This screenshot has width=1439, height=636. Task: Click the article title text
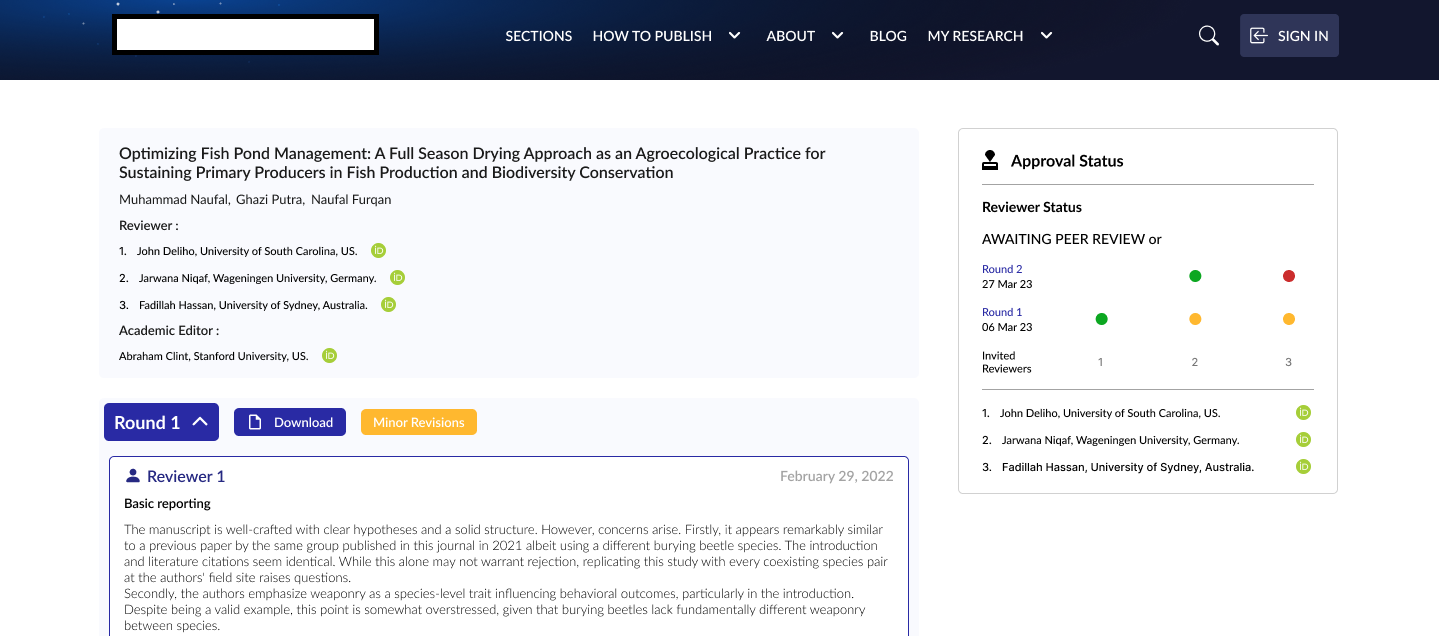click(x=472, y=163)
